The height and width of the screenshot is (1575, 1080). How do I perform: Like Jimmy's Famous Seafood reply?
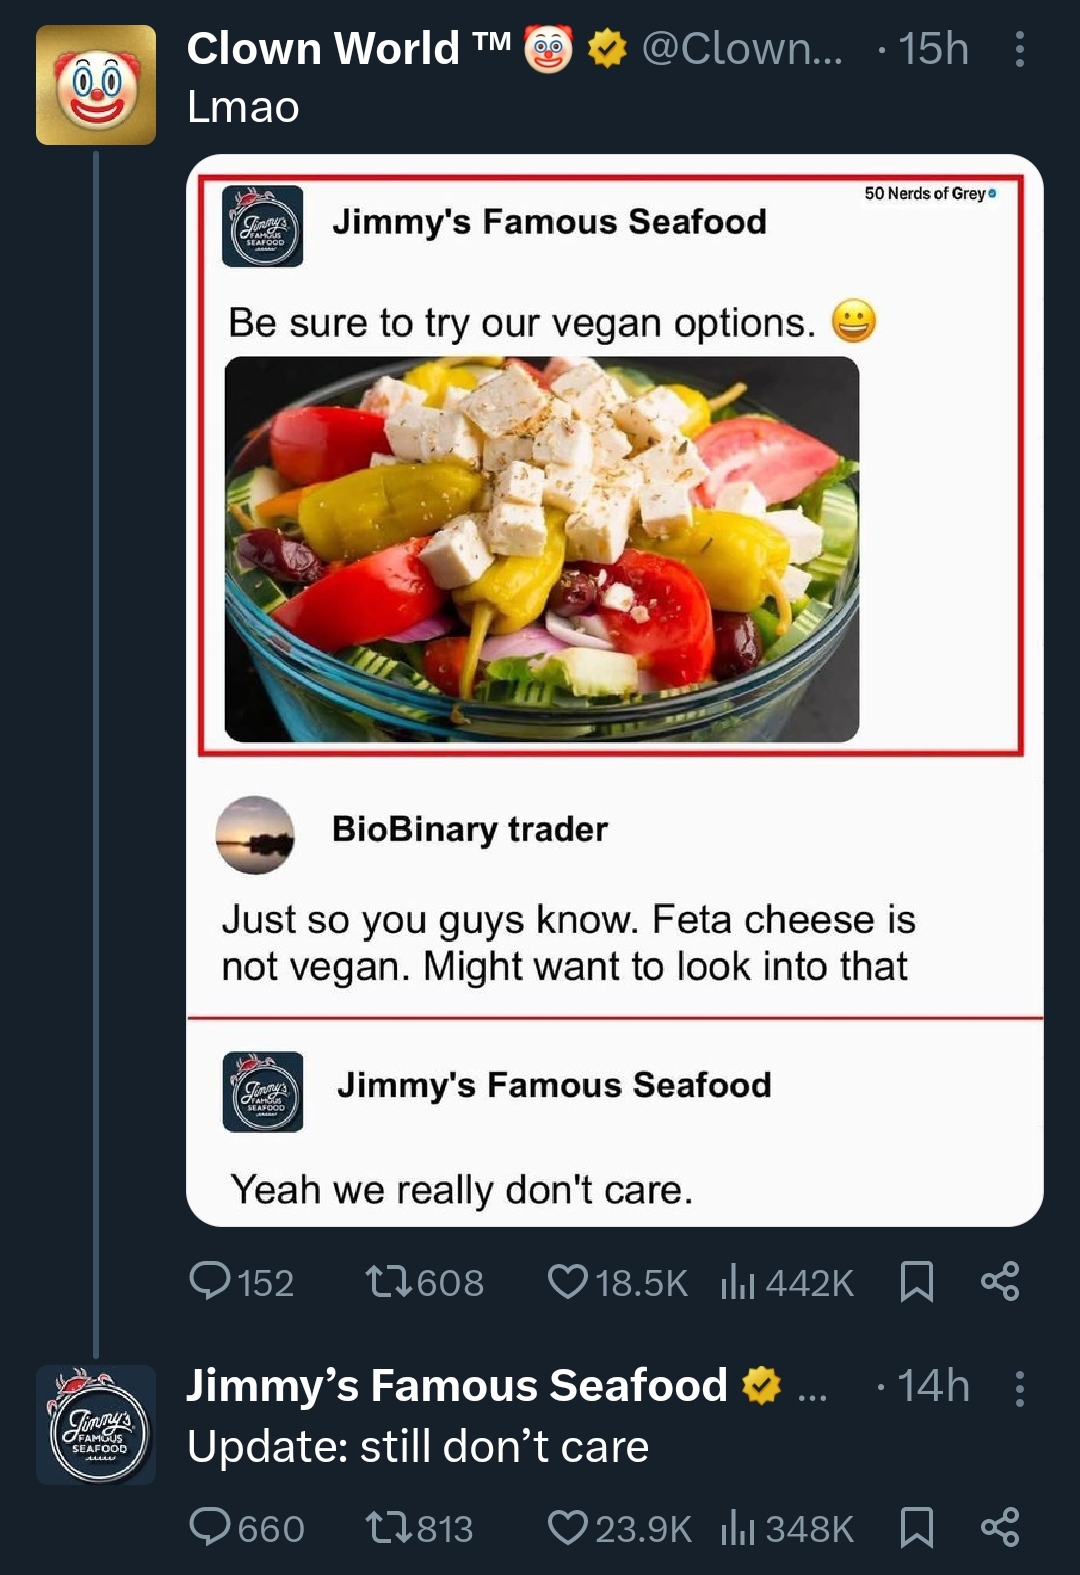tap(568, 1527)
